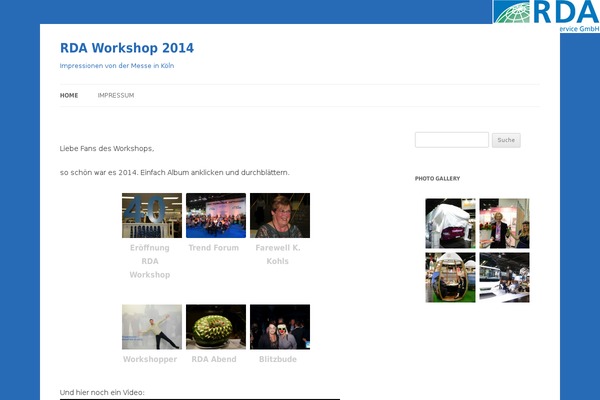
Task: Click the Farewell K. Kohls caption link
Action: pos(278,255)
